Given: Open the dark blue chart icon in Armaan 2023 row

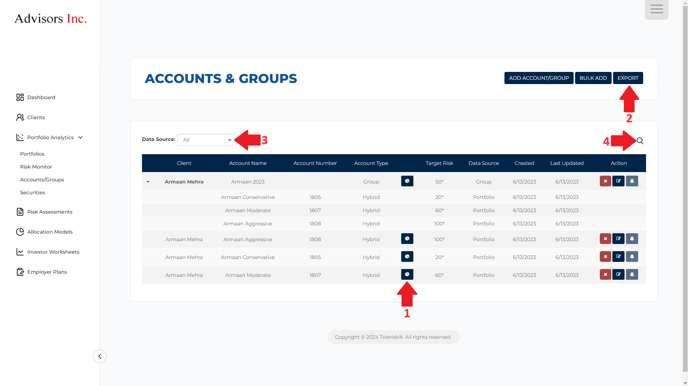Looking at the screenshot, I should pyautogui.click(x=407, y=181).
